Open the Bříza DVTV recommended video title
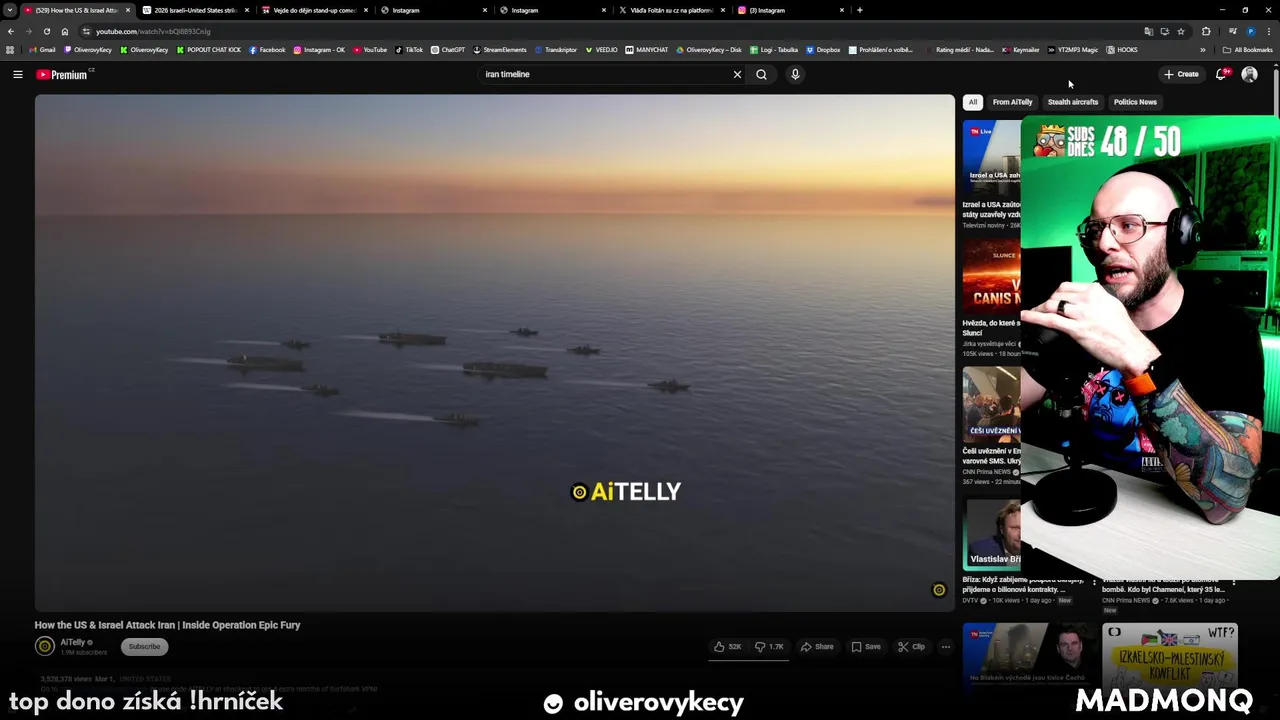The height and width of the screenshot is (720, 1280). tap(1023, 585)
